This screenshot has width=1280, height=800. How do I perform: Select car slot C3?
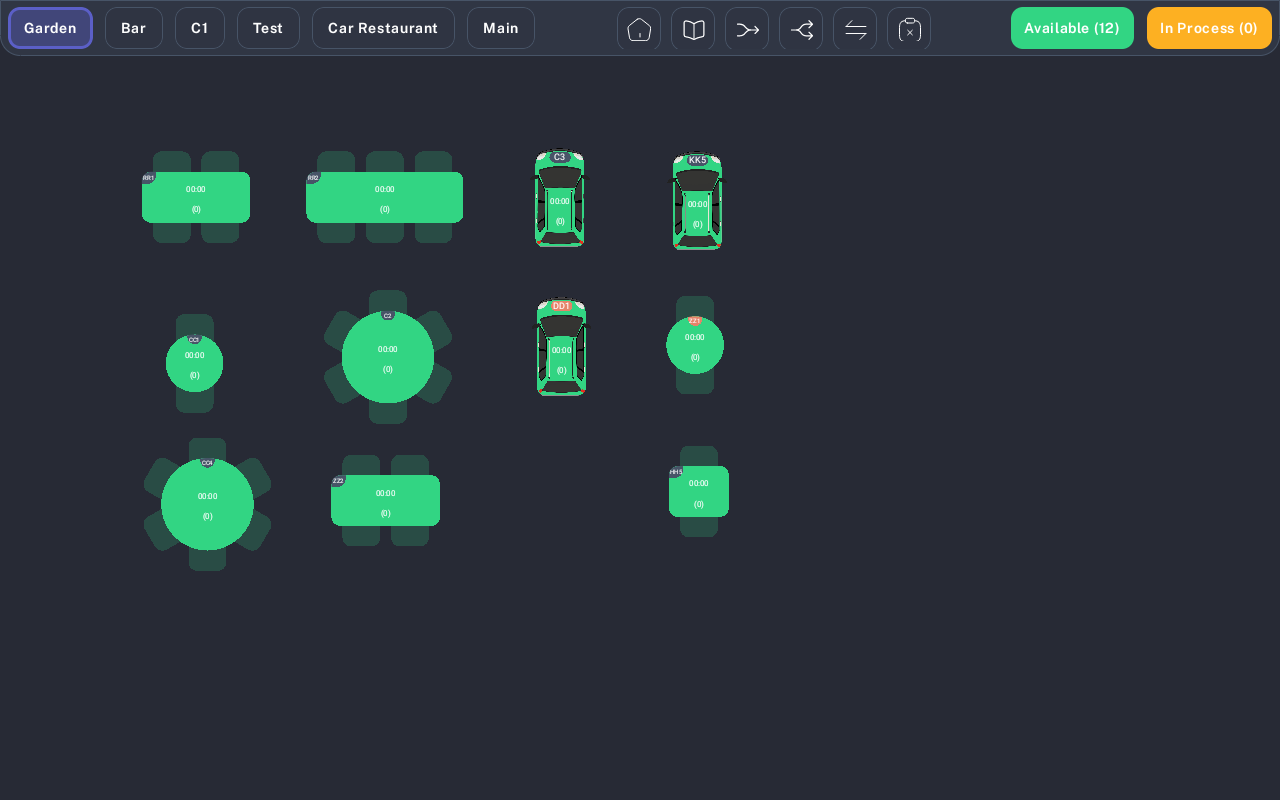point(560,199)
